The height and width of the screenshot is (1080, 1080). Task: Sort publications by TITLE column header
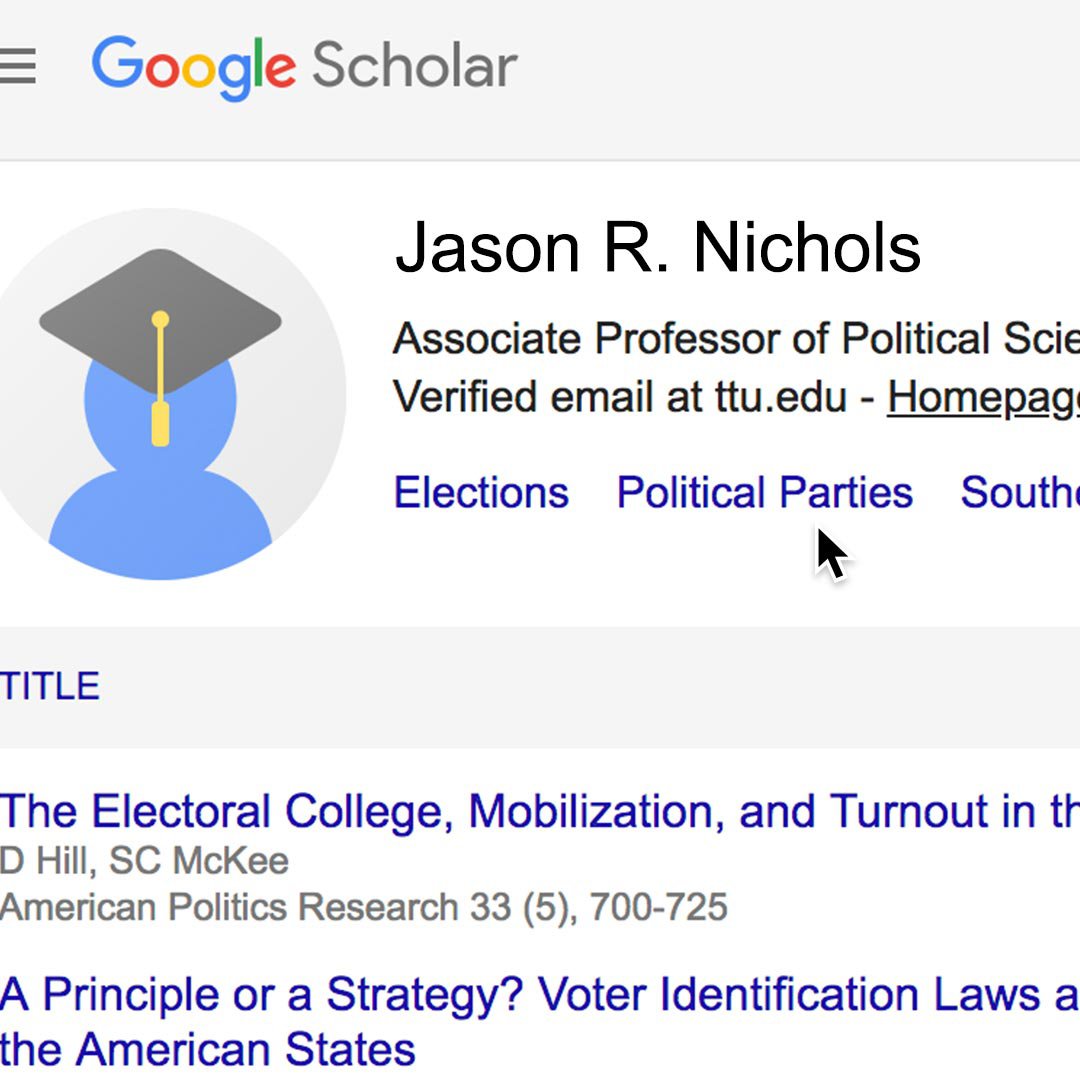click(x=50, y=686)
